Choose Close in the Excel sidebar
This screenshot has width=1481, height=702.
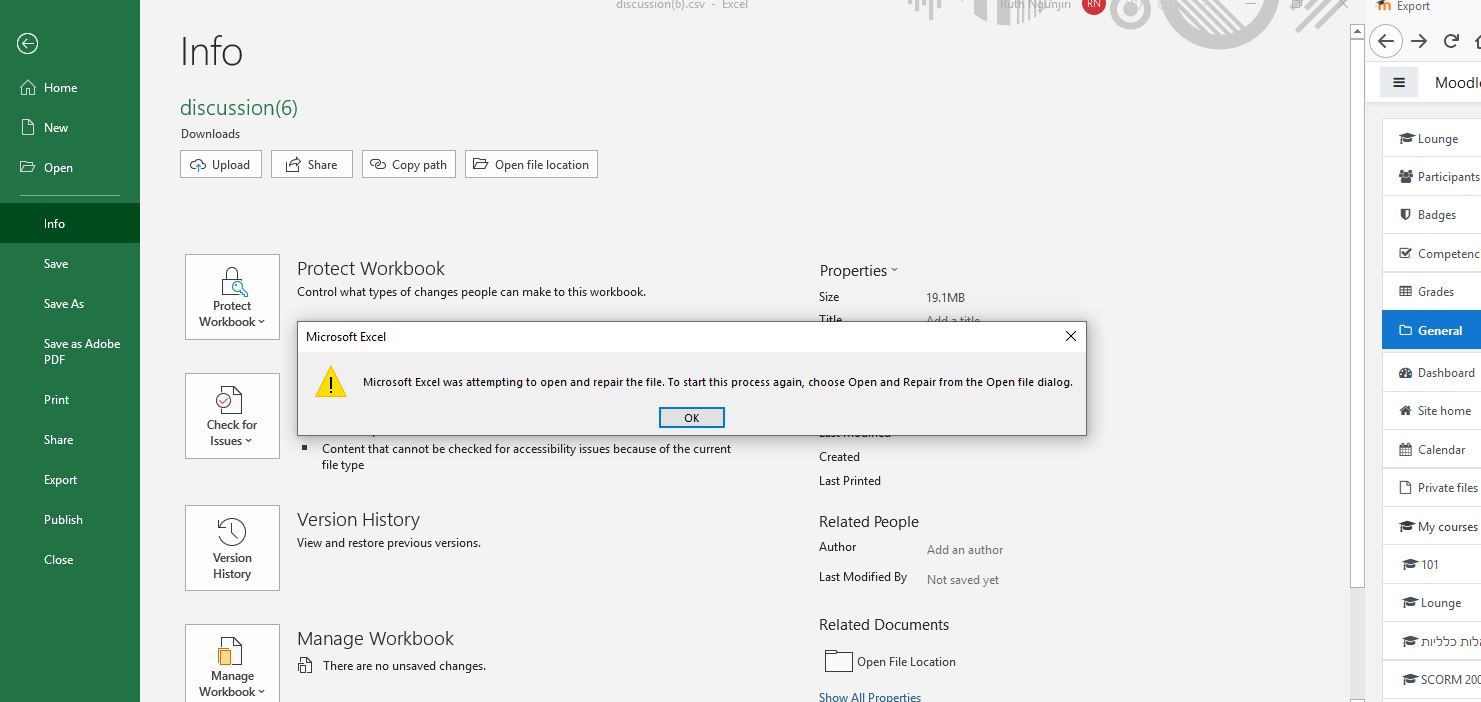click(70, 560)
